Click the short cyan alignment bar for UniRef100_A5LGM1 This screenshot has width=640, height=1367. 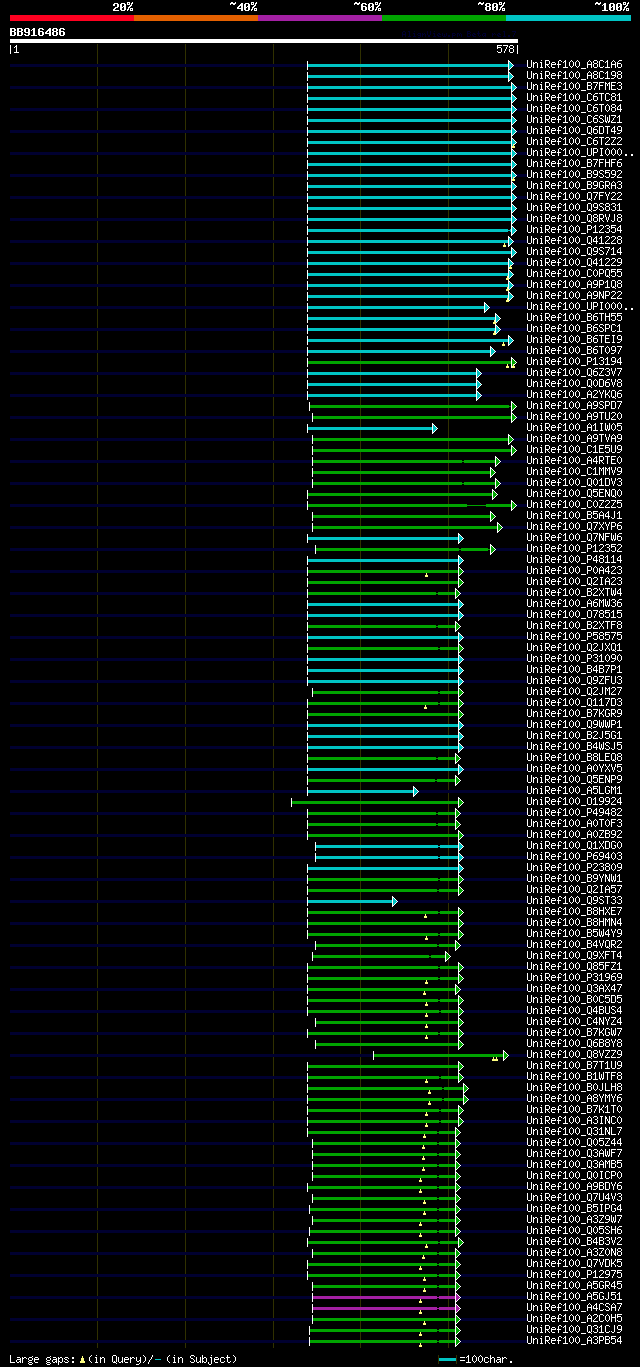[x=363, y=790]
